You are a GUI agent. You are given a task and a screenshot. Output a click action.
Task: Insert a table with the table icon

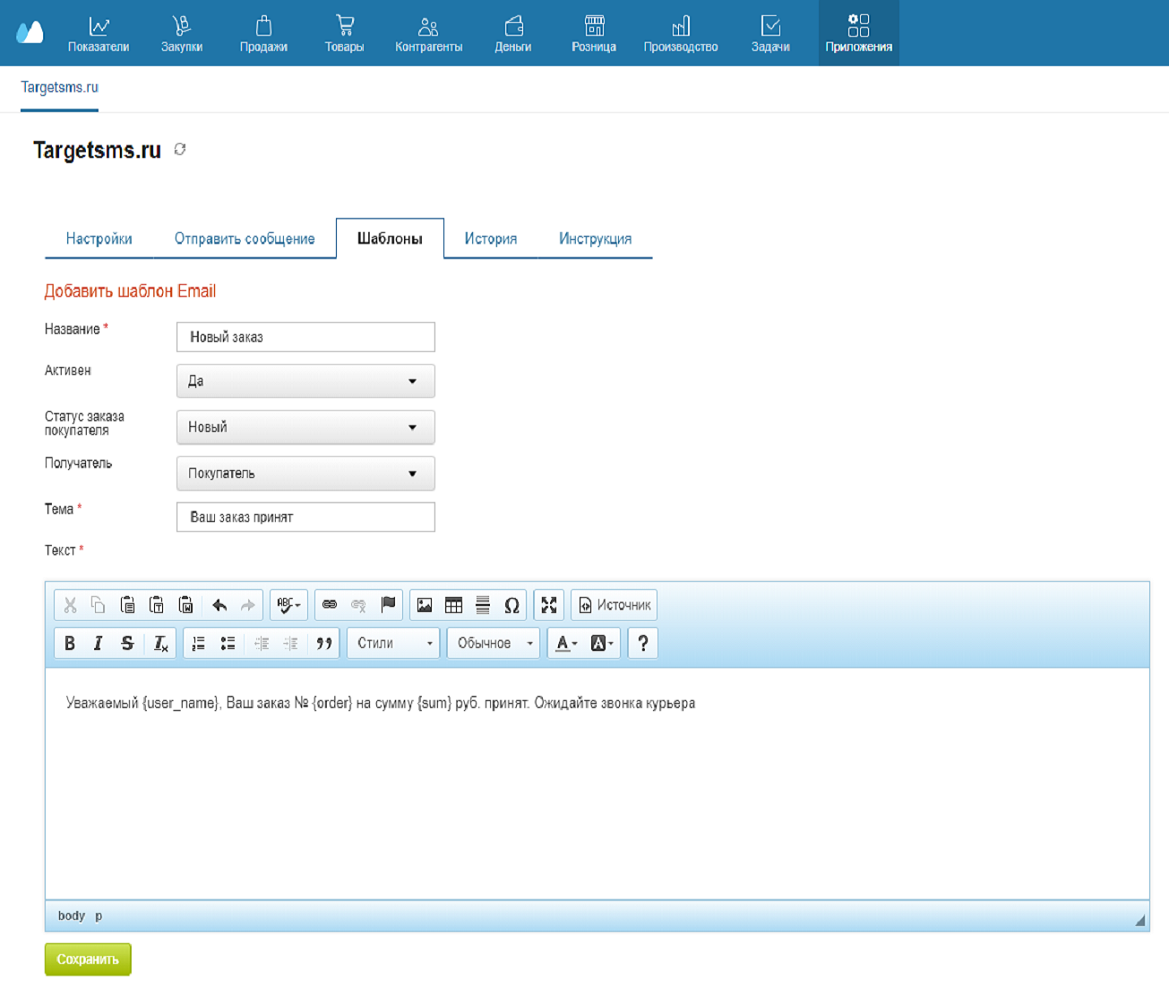(x=453, y=604)
